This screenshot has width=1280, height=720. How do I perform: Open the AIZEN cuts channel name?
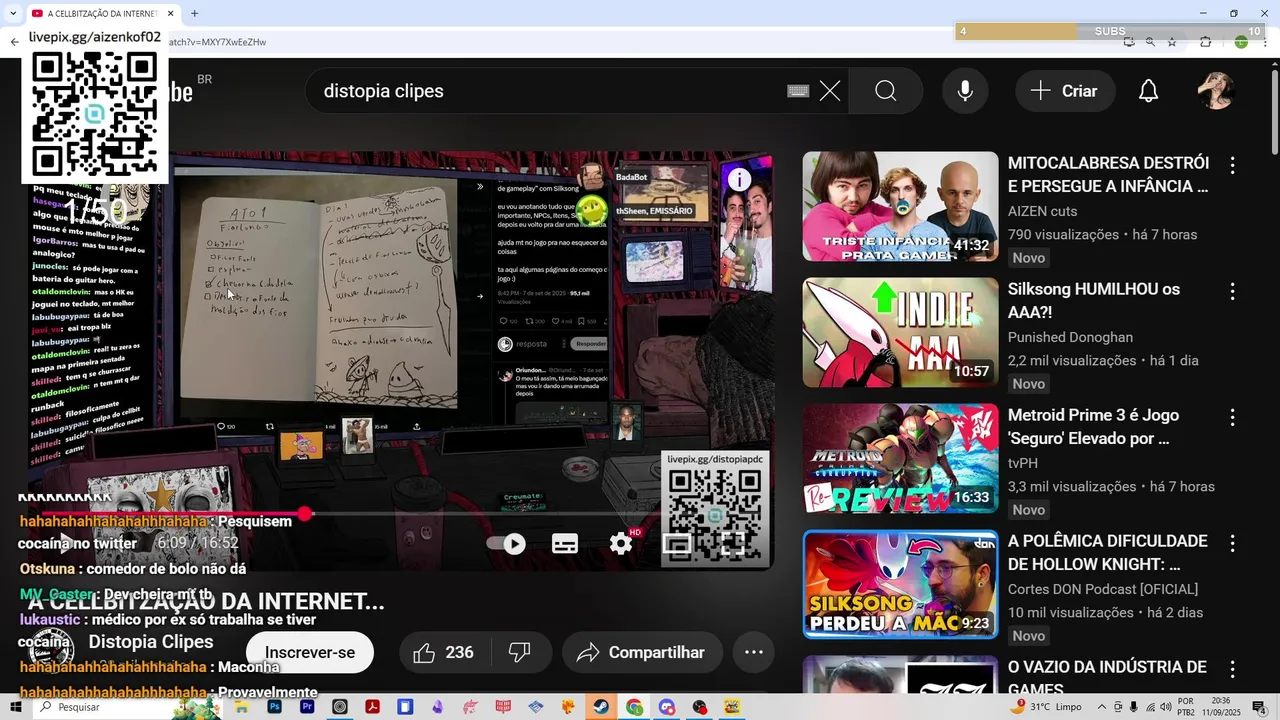click(x=1056, y=211)
